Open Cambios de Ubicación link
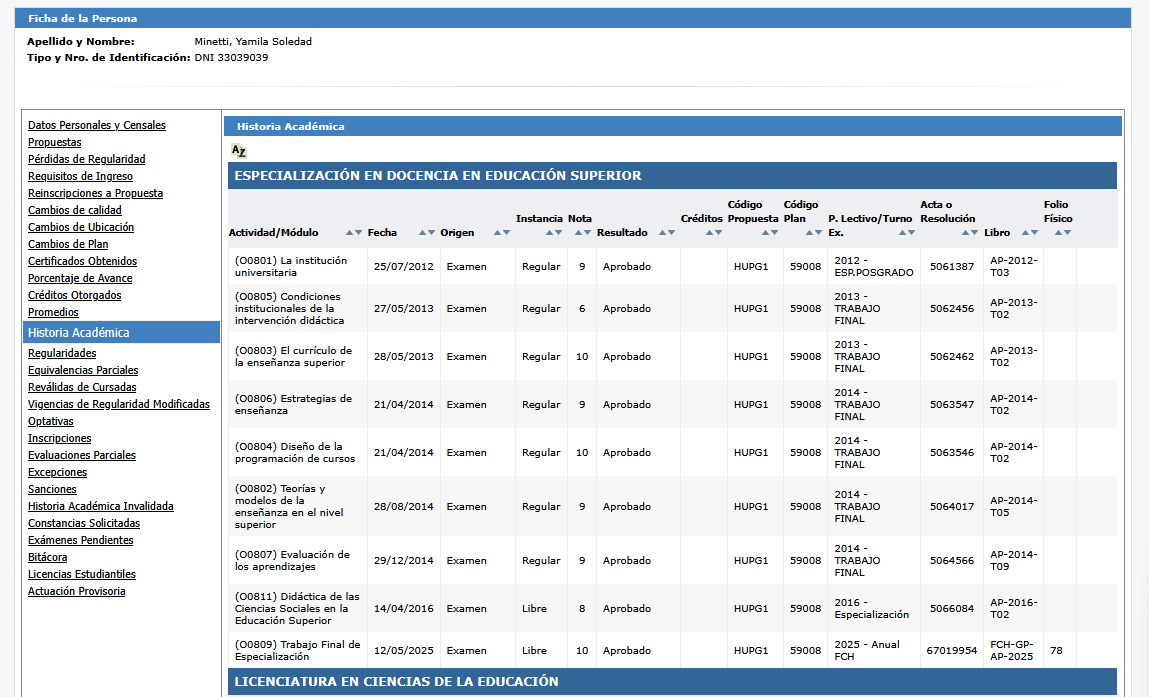Viewport: 1149px width, 697px height. tap(81, 227)
